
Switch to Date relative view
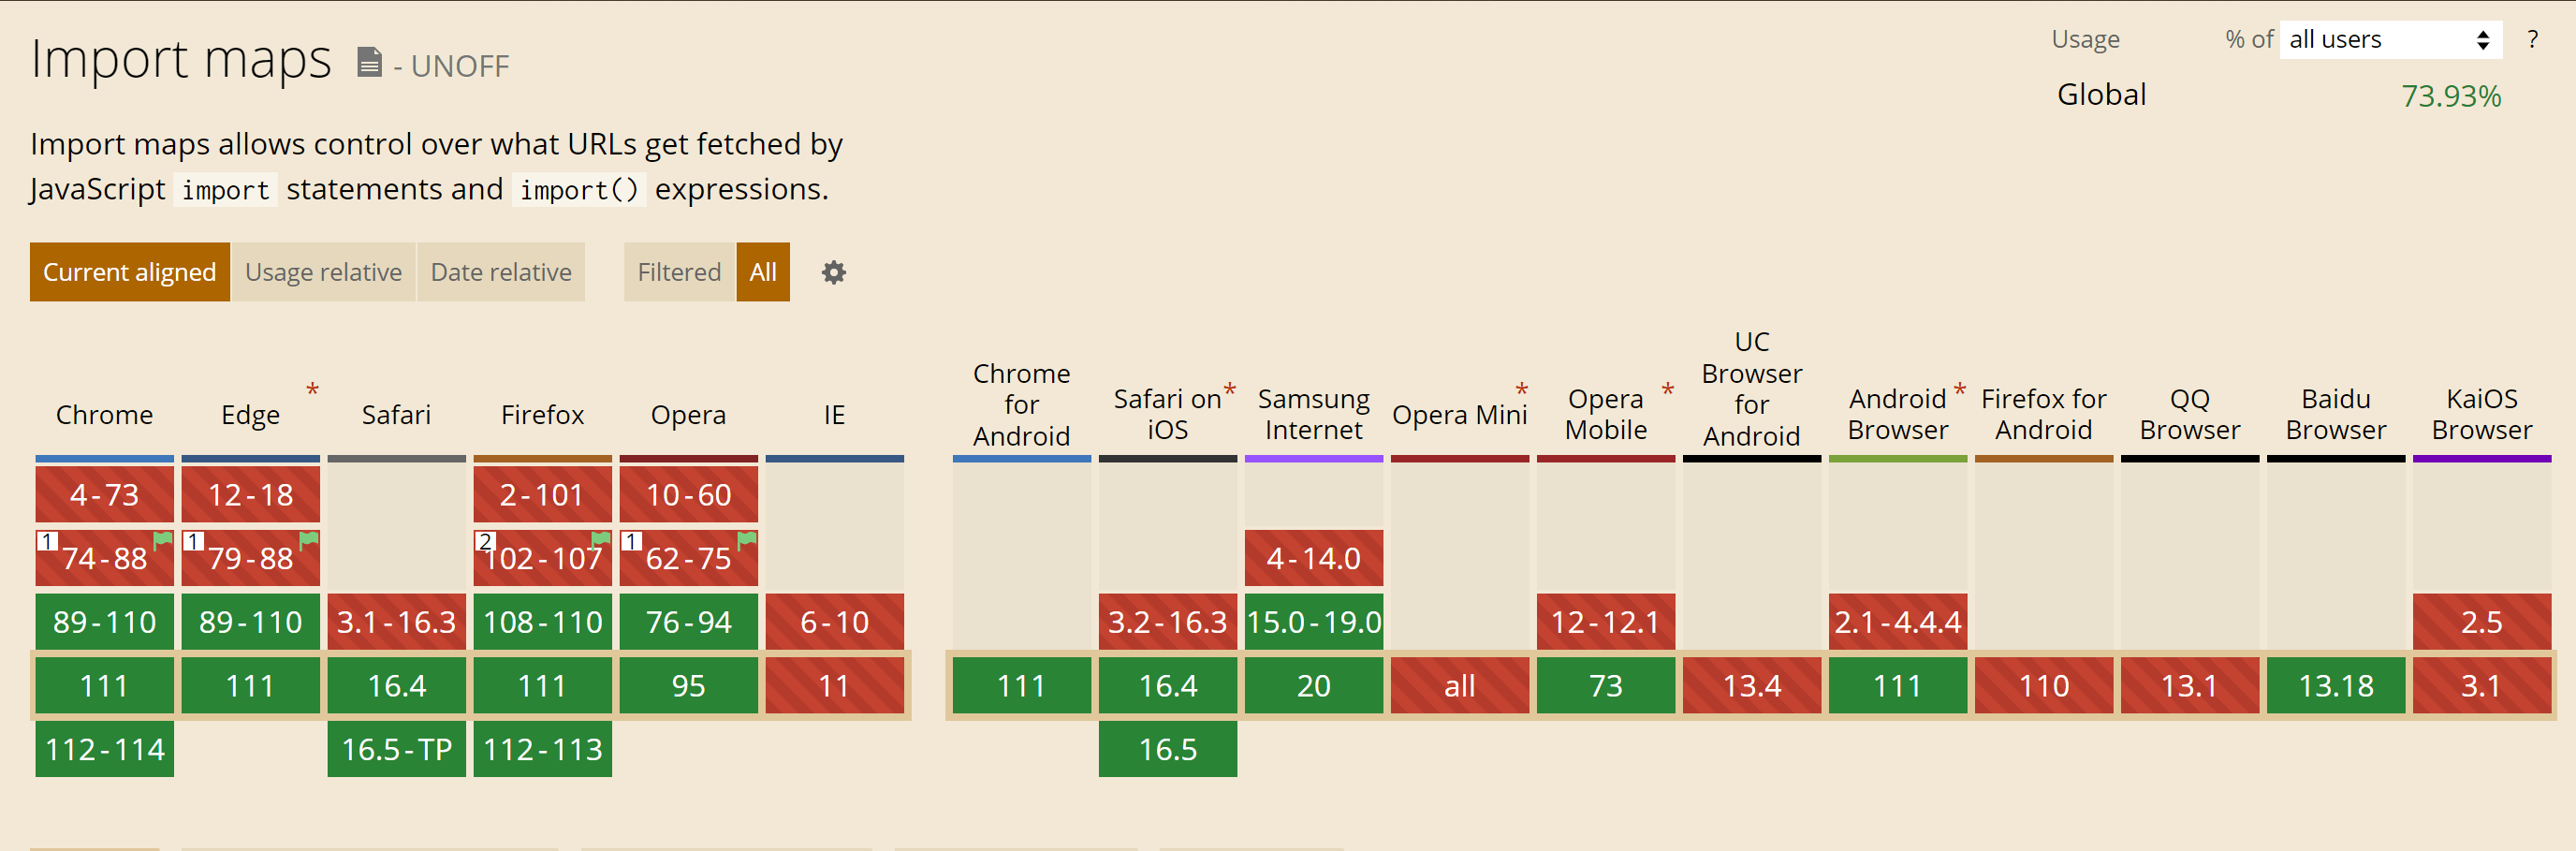[501, 272]
